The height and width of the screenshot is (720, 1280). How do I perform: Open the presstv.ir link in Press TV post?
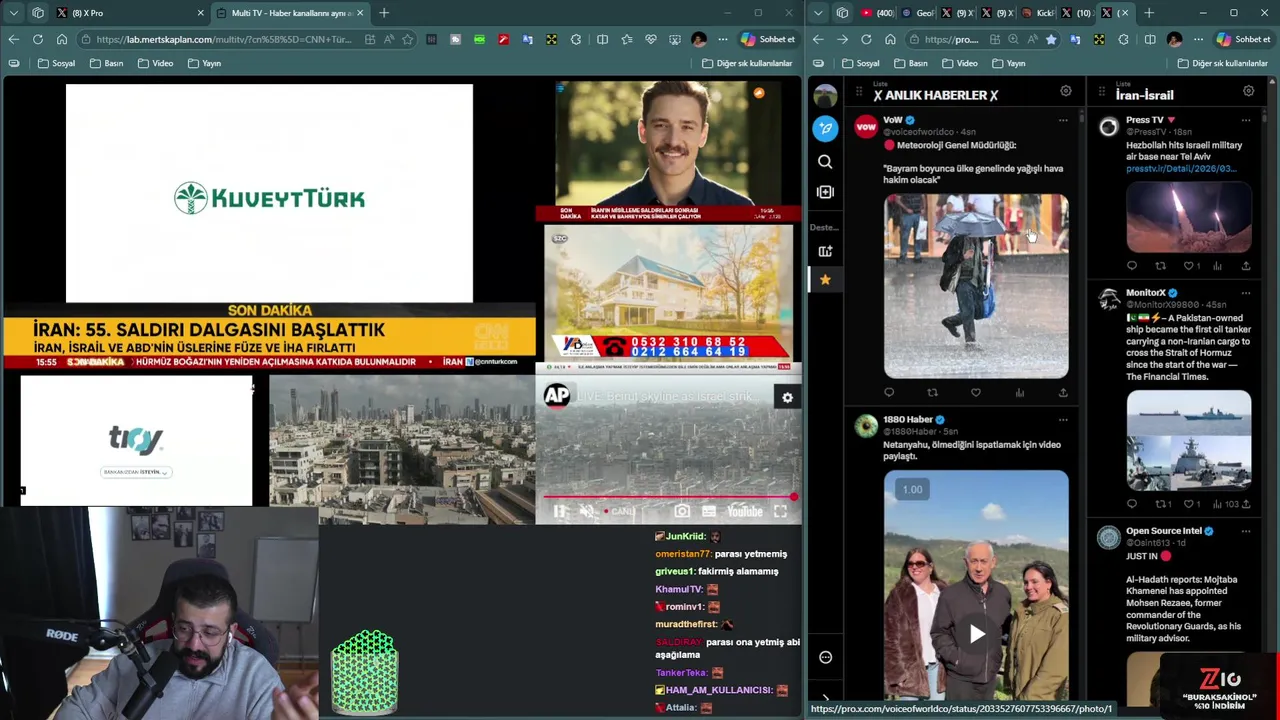[1180, 169]
